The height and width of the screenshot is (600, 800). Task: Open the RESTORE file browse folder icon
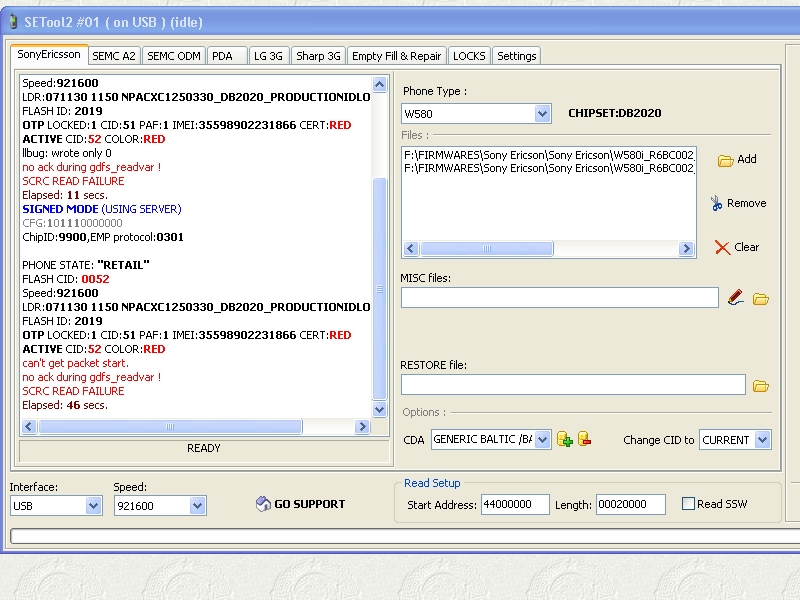[x=761, y=386]
